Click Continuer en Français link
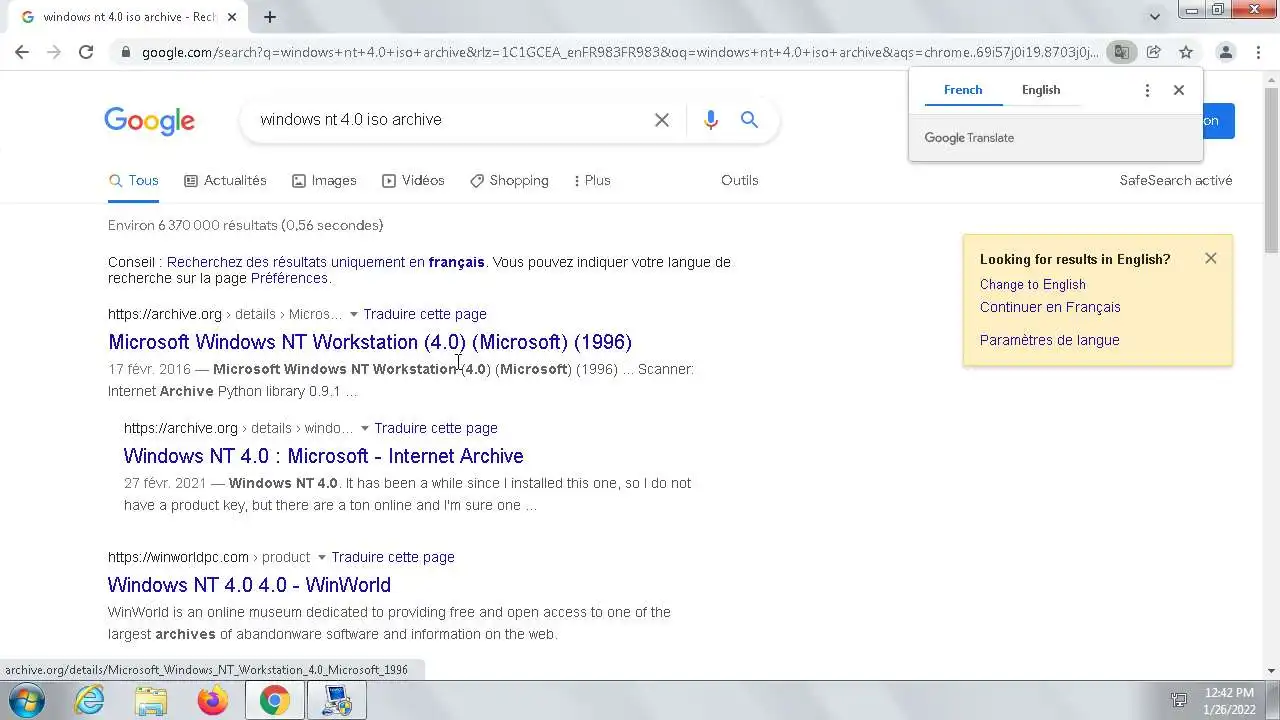The image size is (1280, 720). click(x=1050, y=308)
